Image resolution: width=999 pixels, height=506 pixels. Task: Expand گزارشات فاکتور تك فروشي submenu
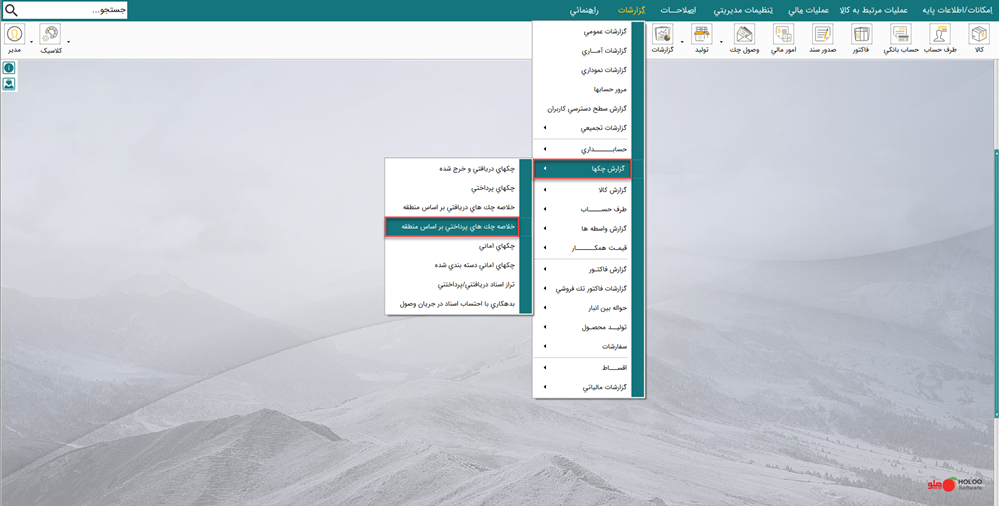(582, 288)
